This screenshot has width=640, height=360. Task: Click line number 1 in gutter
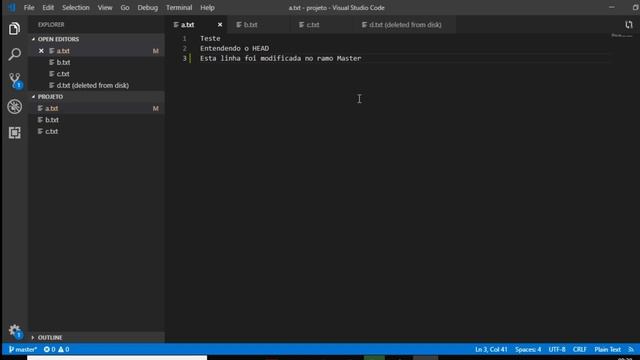coord(184,38)
